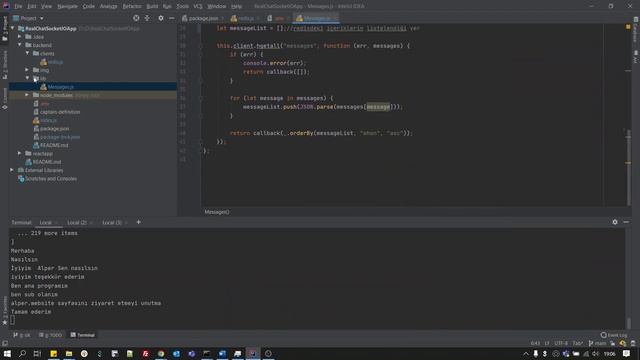640x360 pixels.
Task: Open Windows search magnifier icon
Action: (x=22, y=353)
